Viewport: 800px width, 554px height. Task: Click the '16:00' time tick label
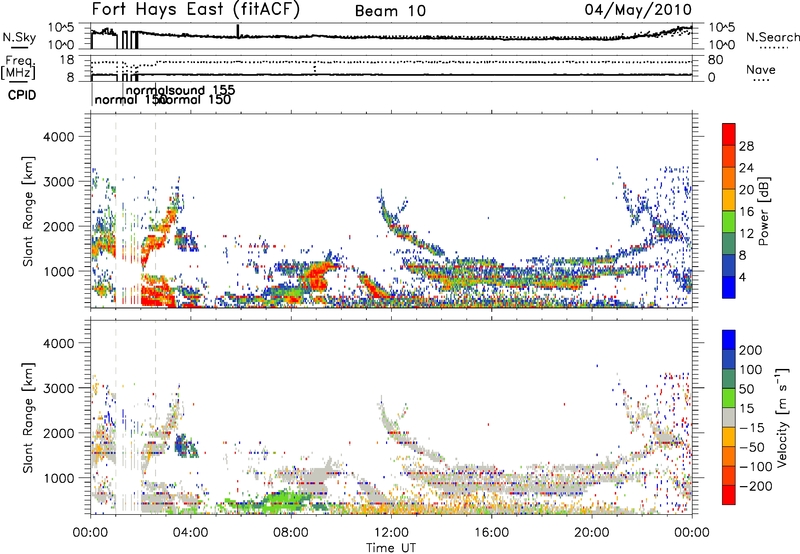coord(491,533)
